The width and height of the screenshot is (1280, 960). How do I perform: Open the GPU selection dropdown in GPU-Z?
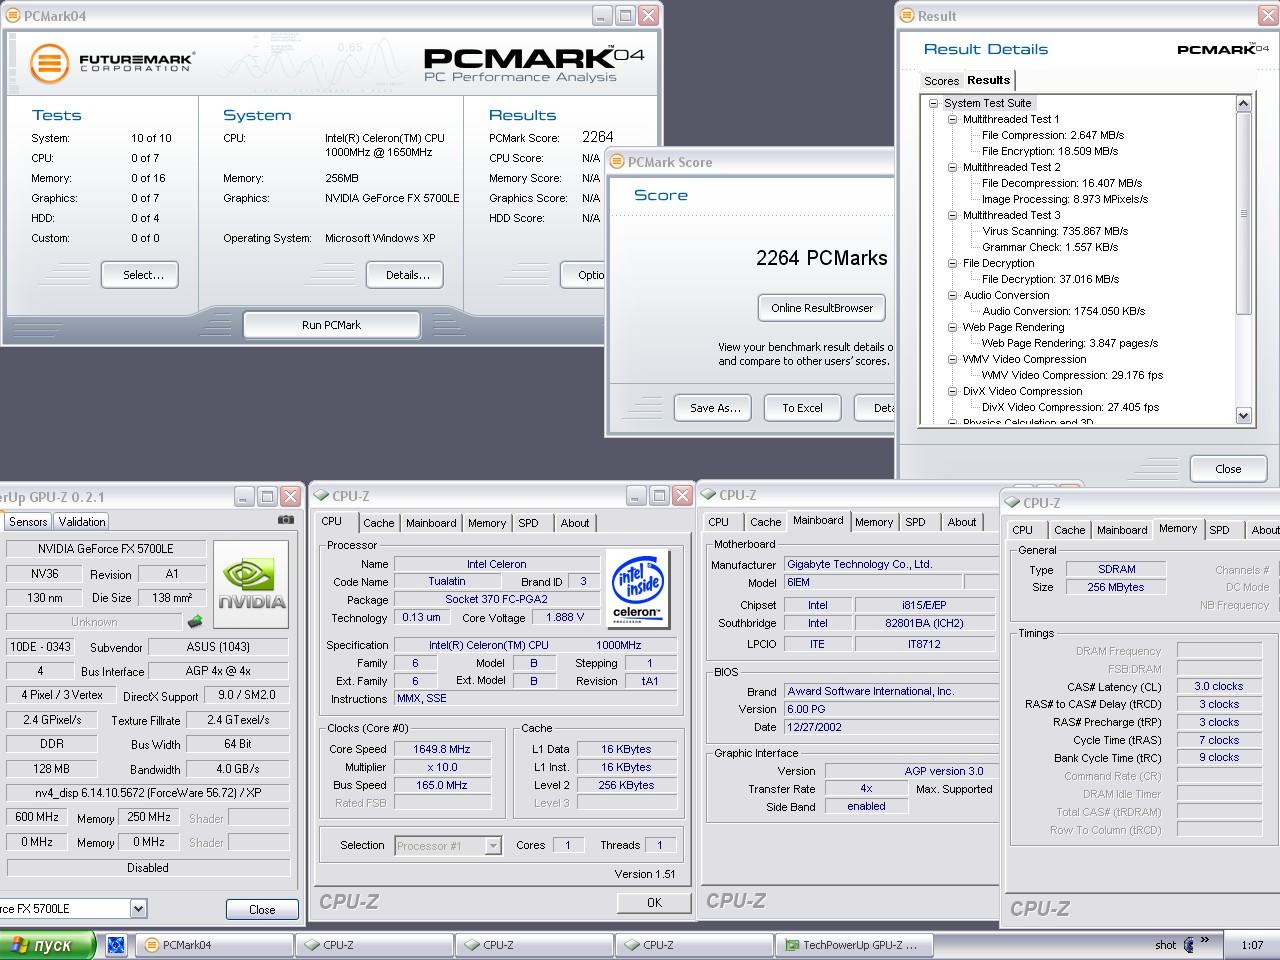tap(138, 909)
